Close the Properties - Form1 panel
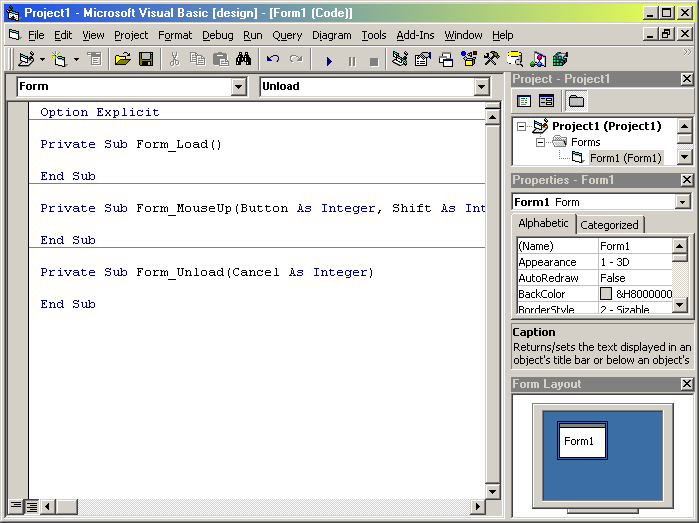This screenshot has width=699, height=523. (687, 180)
